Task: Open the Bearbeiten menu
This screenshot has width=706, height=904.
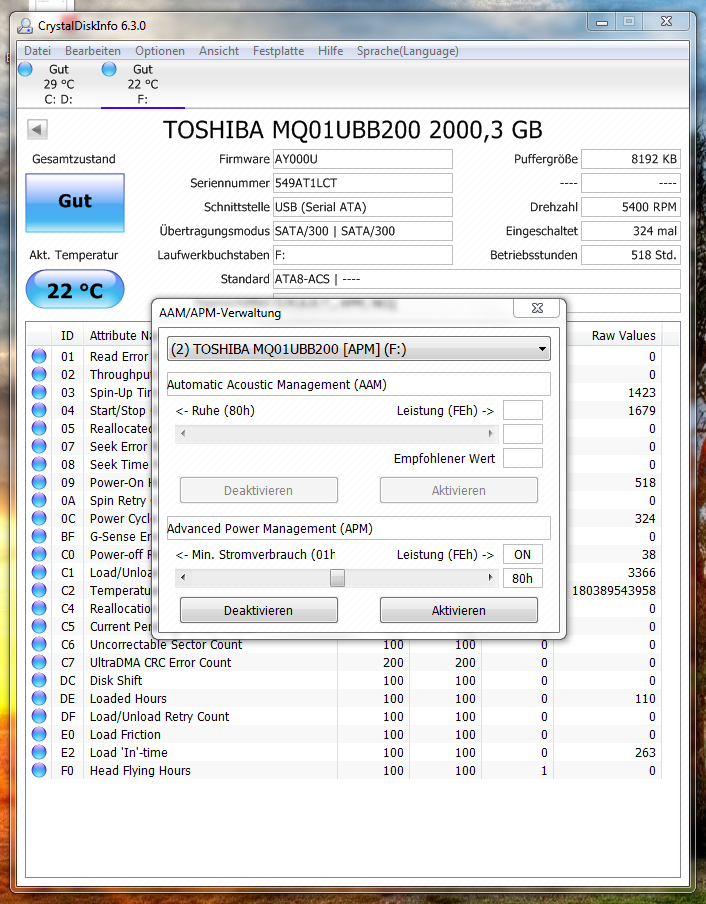Action: (93, 51)
